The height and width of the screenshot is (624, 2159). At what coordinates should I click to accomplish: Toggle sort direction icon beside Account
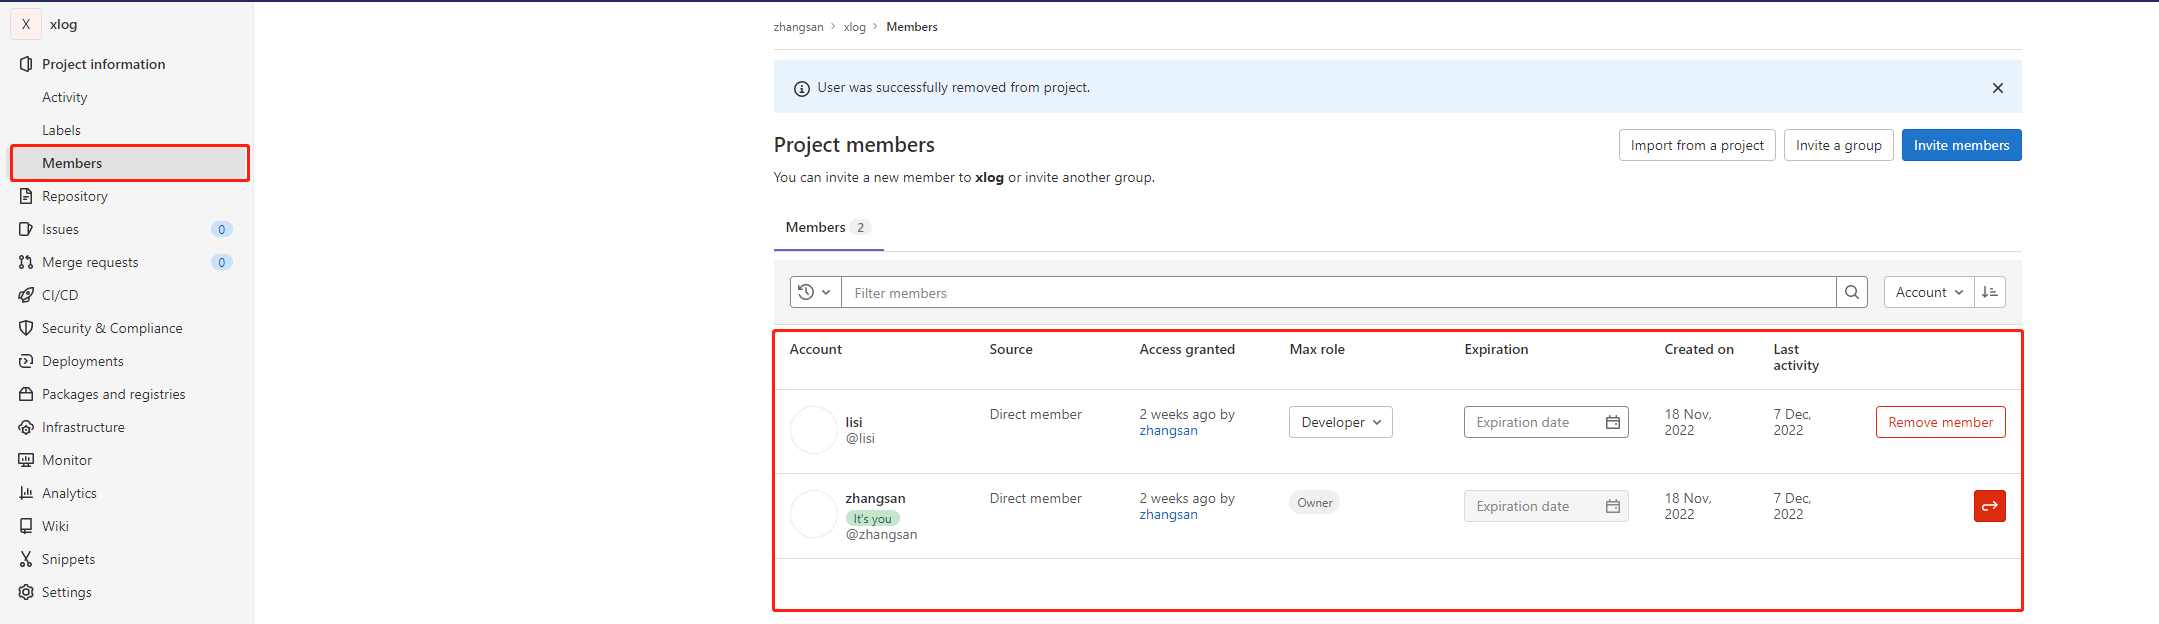click(1989, 292)
